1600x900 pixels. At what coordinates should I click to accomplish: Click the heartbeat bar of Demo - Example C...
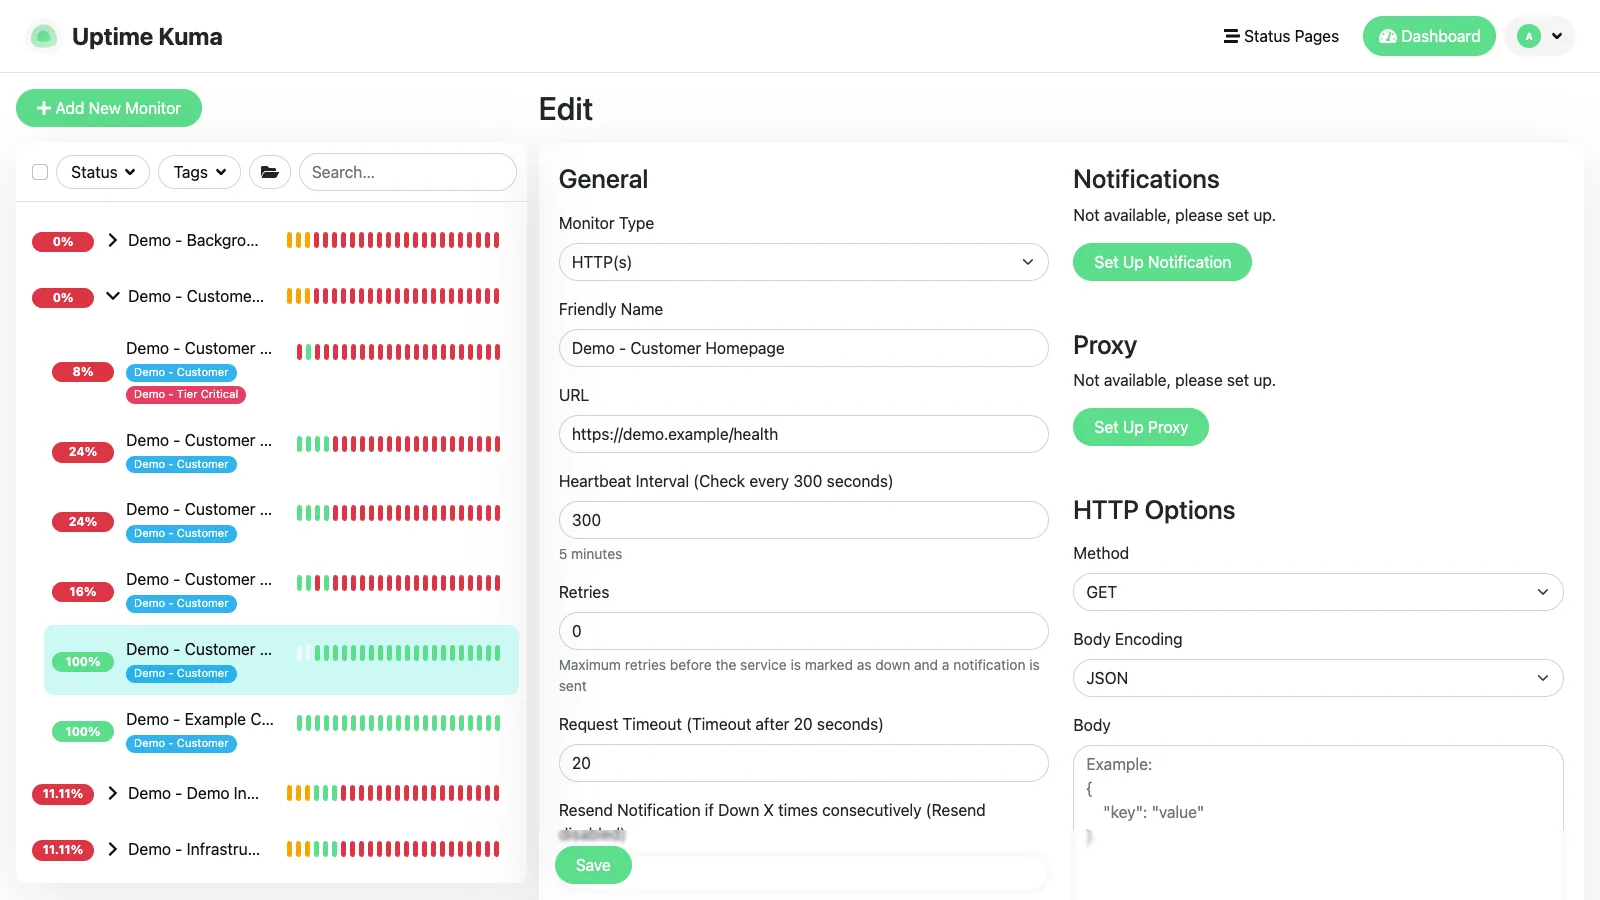(398, 723)
